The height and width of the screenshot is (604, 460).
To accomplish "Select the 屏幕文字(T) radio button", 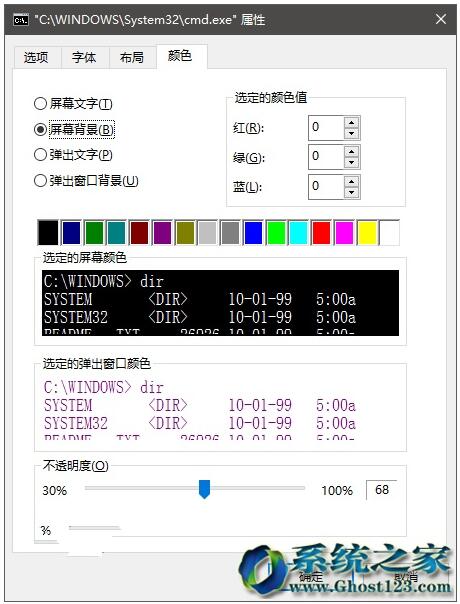I will (73, 104).
